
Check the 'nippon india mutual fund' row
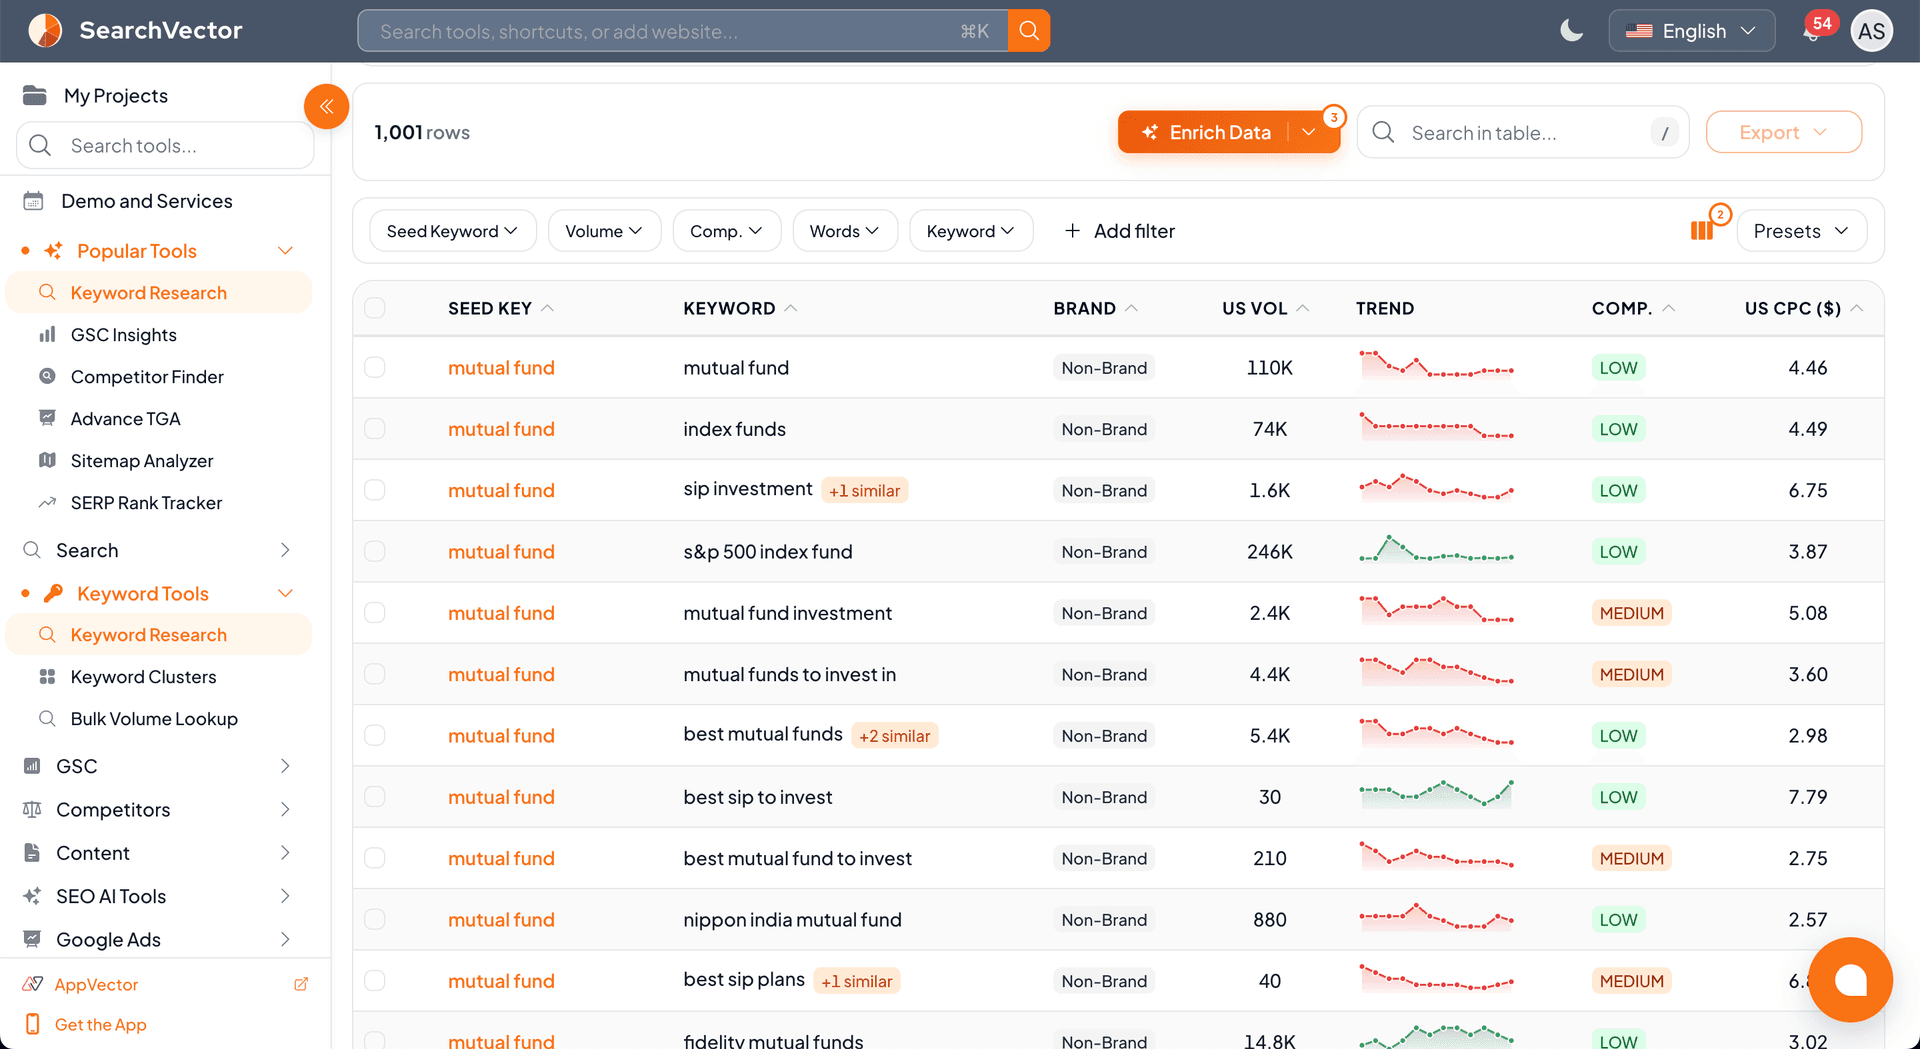[x=375, y=919]
